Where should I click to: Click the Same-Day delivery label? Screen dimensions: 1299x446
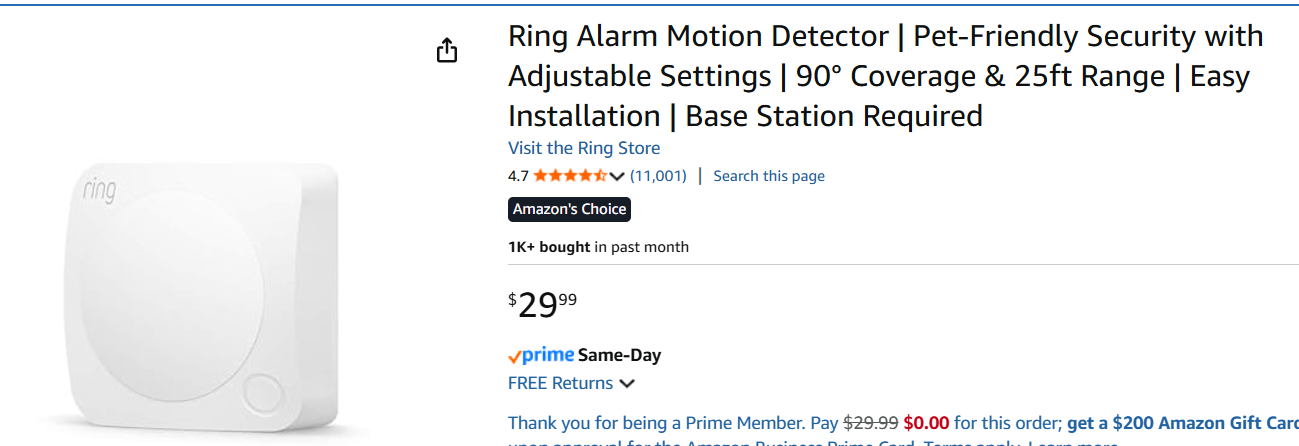point(619,355)
